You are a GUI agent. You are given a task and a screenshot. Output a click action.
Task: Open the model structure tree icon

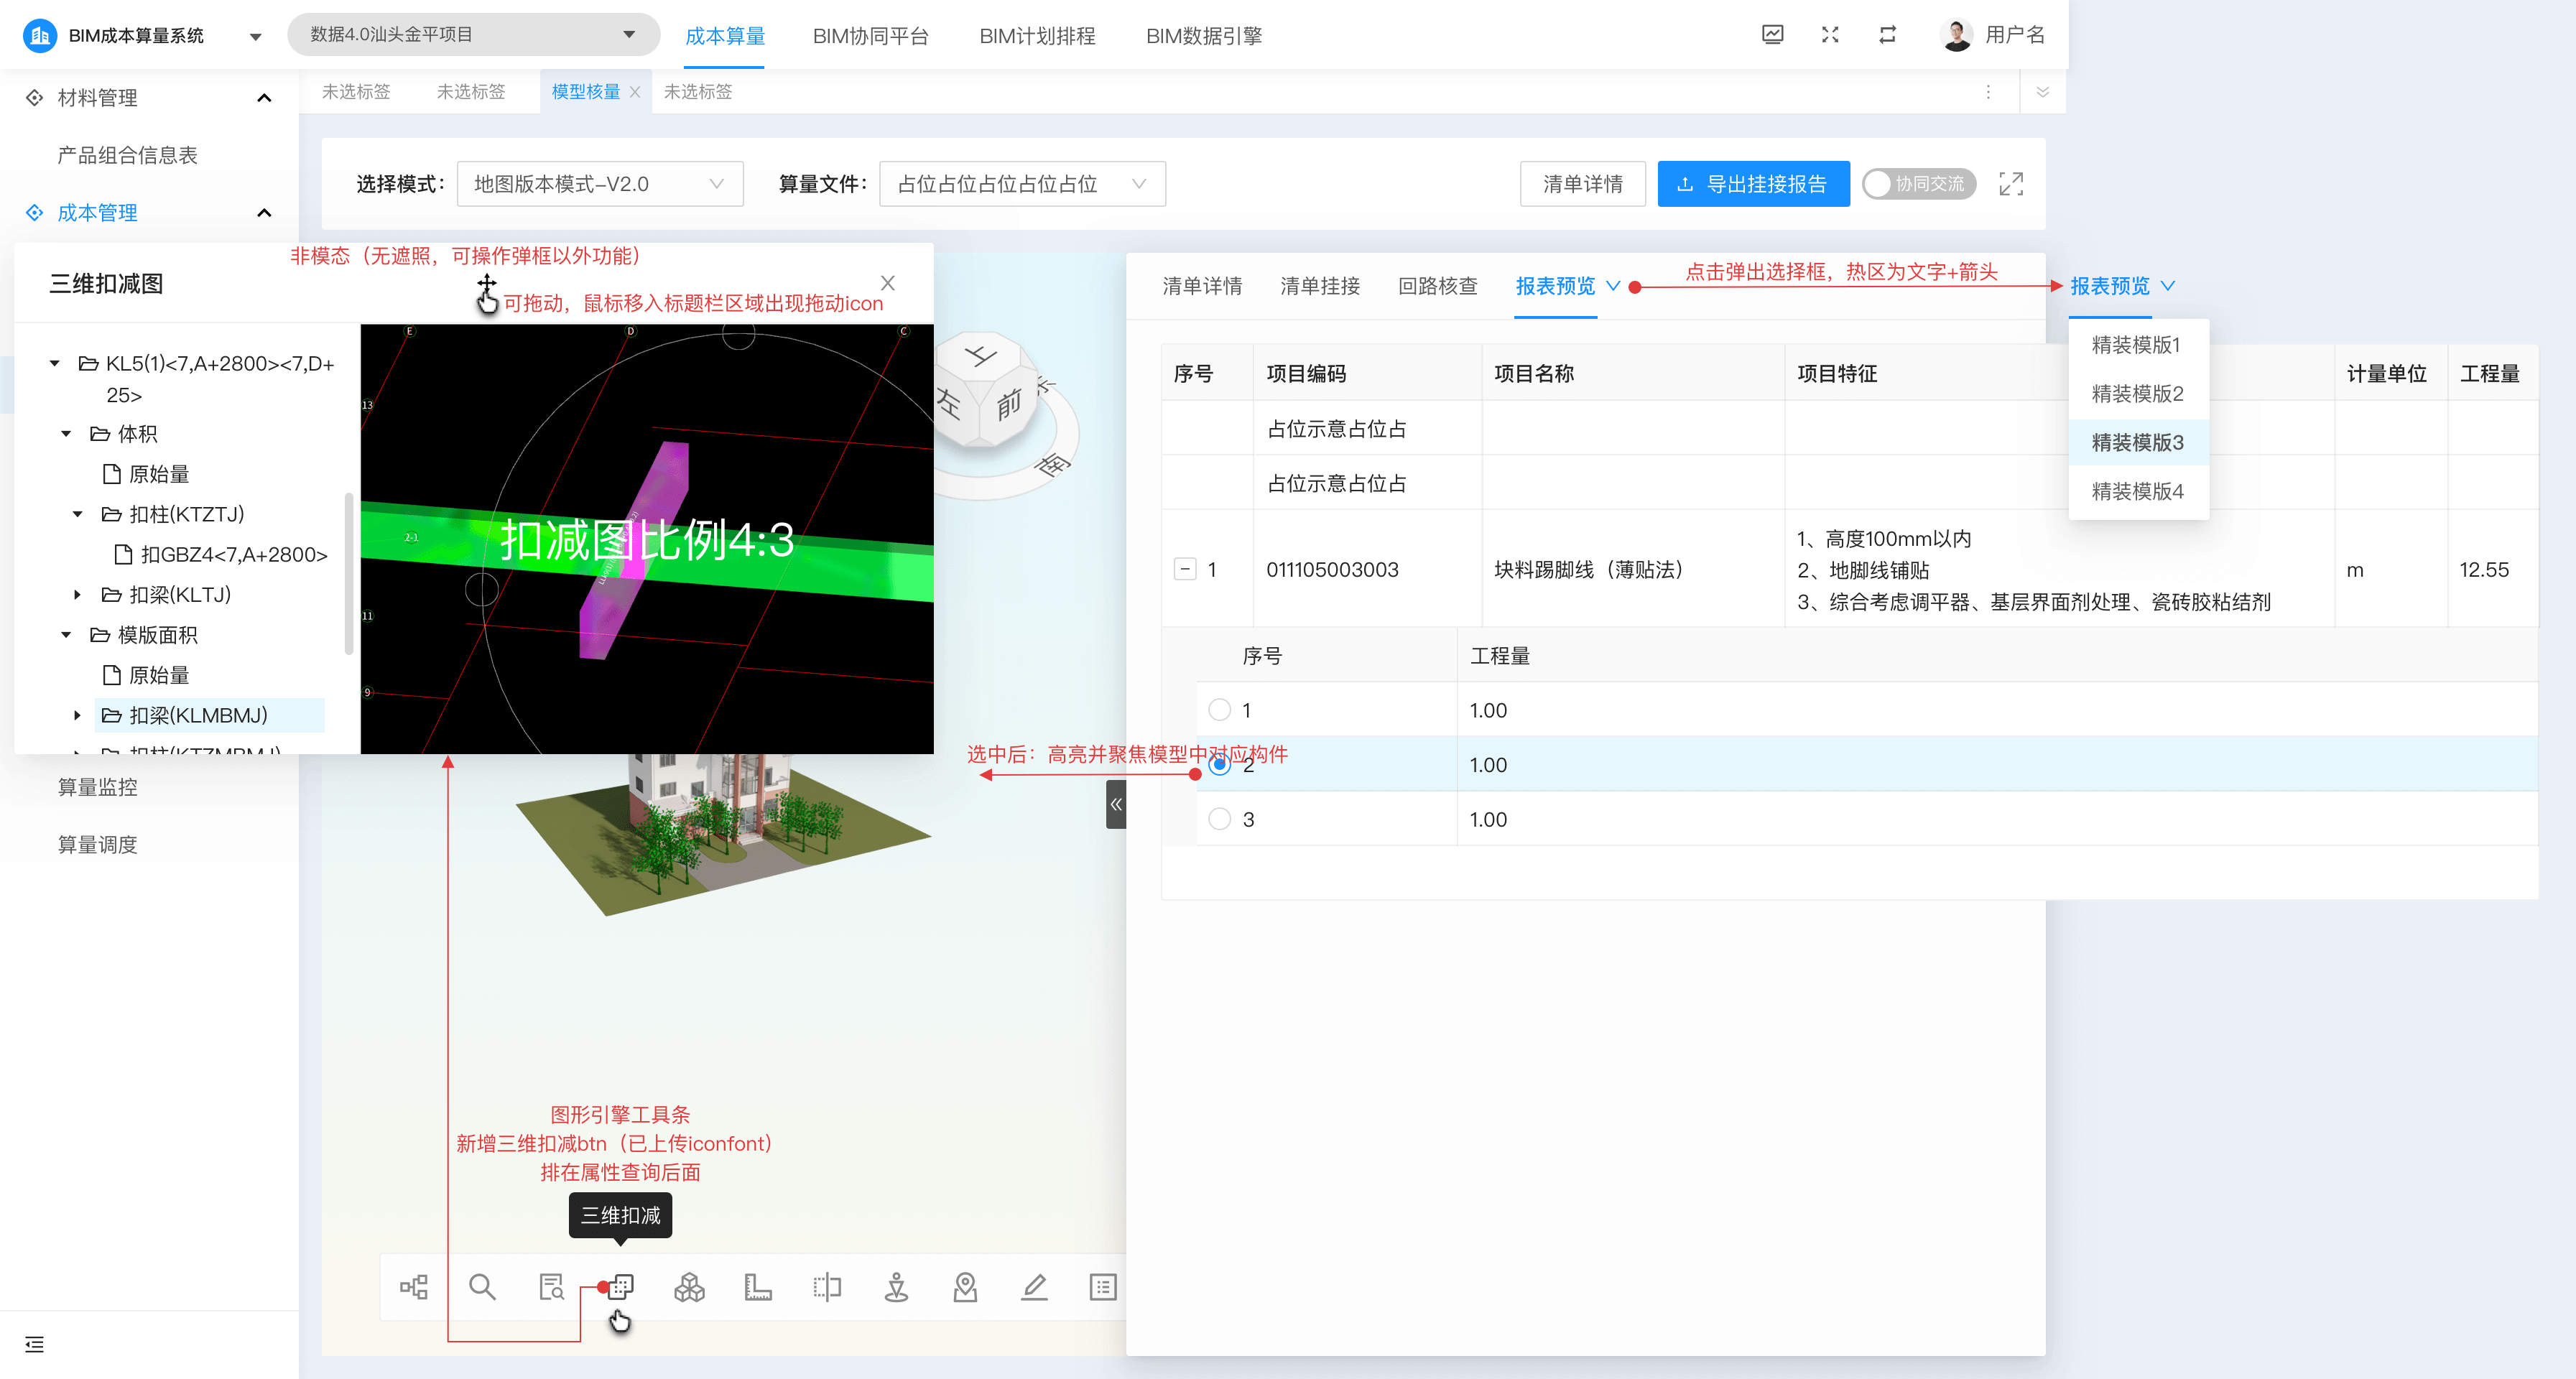point(413,1286)
